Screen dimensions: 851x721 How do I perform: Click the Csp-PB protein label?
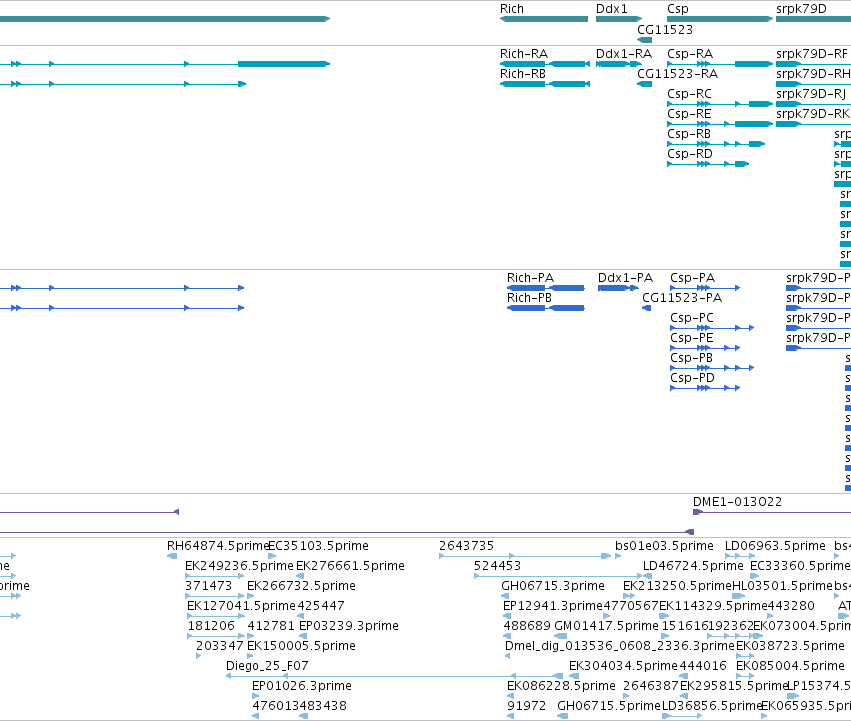pos(691,358)
